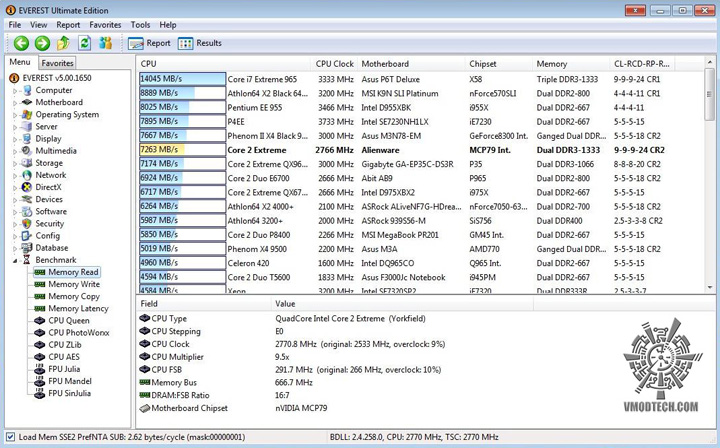
Task: Select the Operating System icon
Action: (x=27, y=114)
